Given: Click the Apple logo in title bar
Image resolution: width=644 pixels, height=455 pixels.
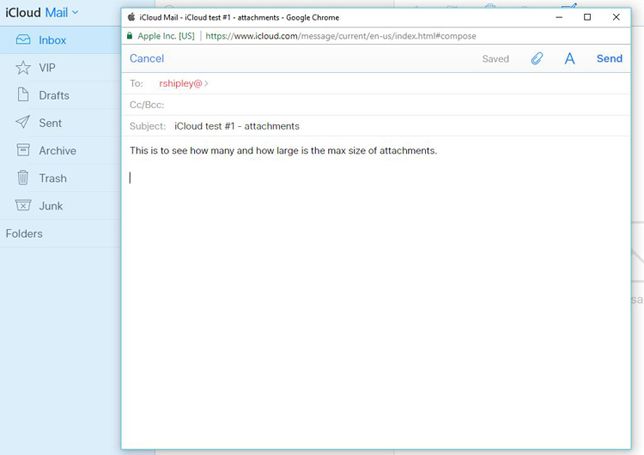Looking at the screenshot, I should click(x=131, y=17).
